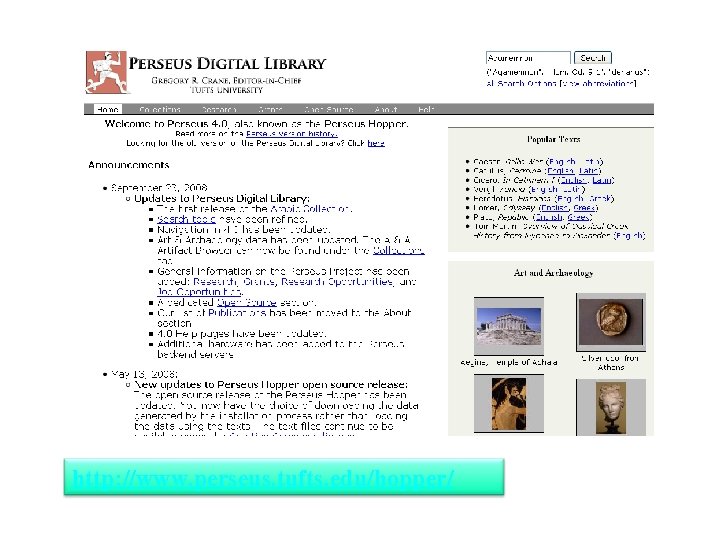Screen dimensions: 720x540
Task: Open Homer Odyssey English link
Action: (554, 208)
